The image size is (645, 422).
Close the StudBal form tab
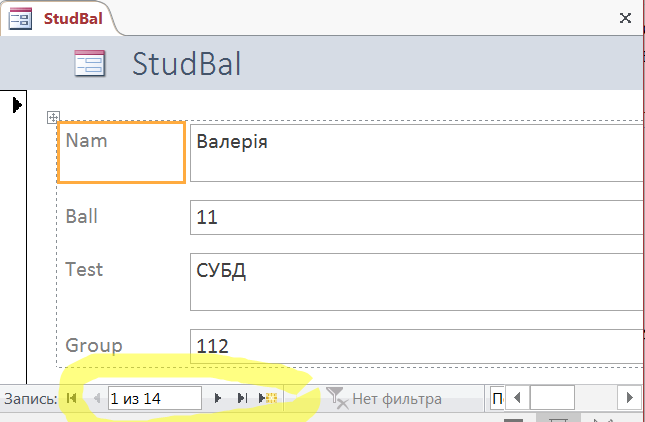point(625,17)
